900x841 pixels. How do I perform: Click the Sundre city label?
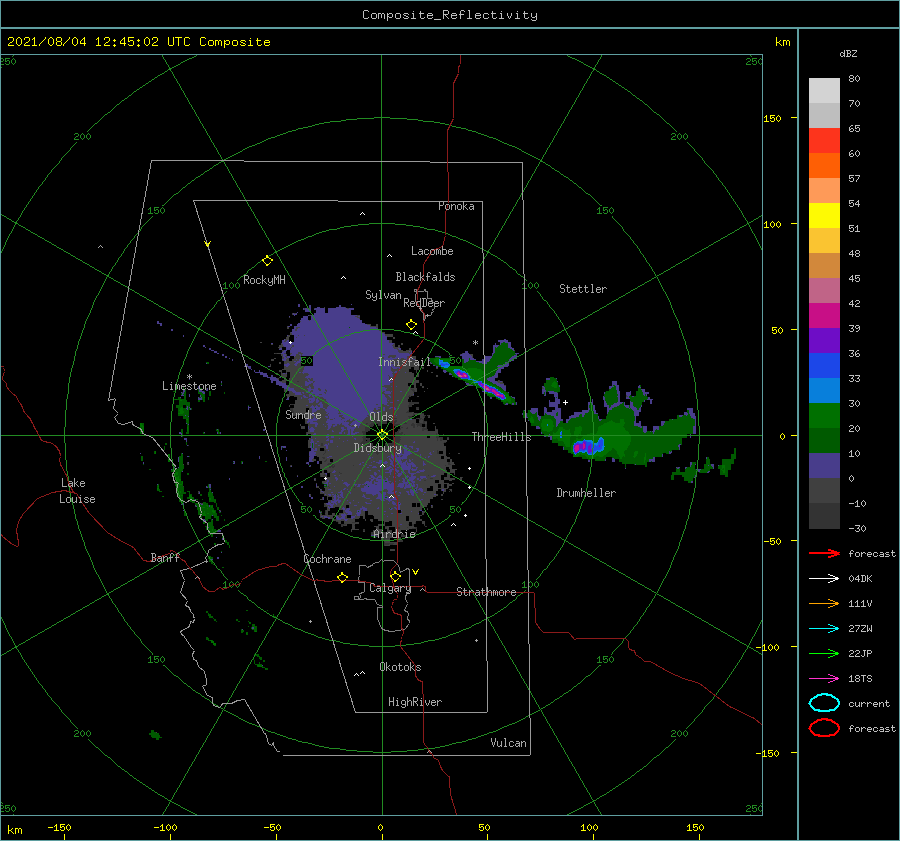pos(303,414)
